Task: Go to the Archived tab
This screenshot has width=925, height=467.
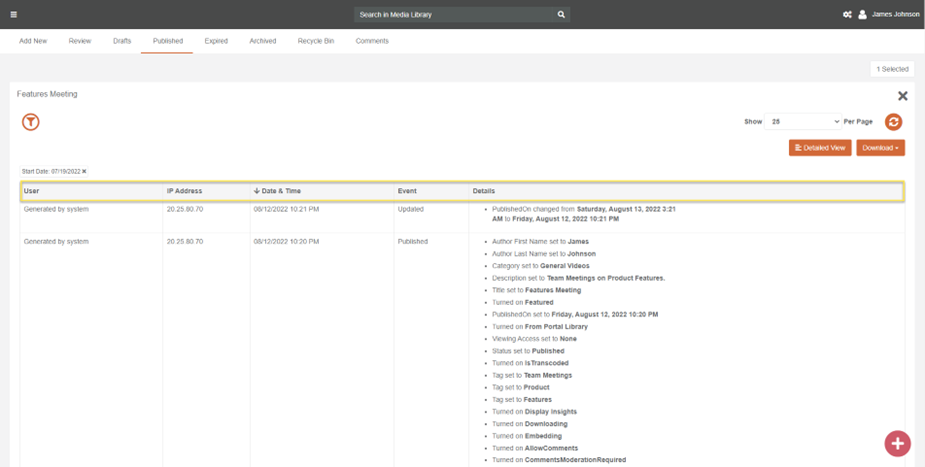Action: coord(262,41)
